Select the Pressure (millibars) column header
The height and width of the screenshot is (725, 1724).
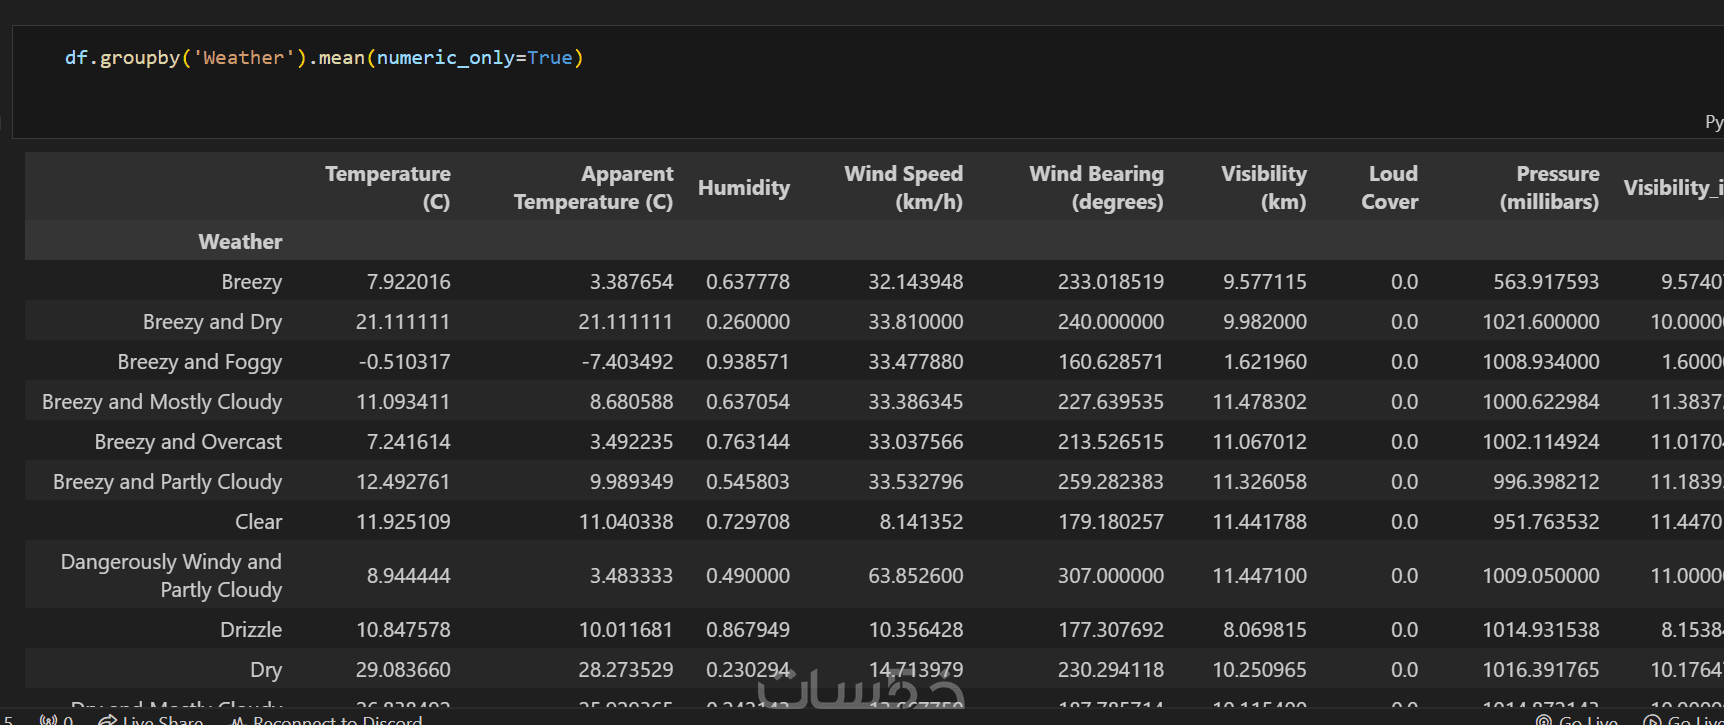click(1549, 187)
